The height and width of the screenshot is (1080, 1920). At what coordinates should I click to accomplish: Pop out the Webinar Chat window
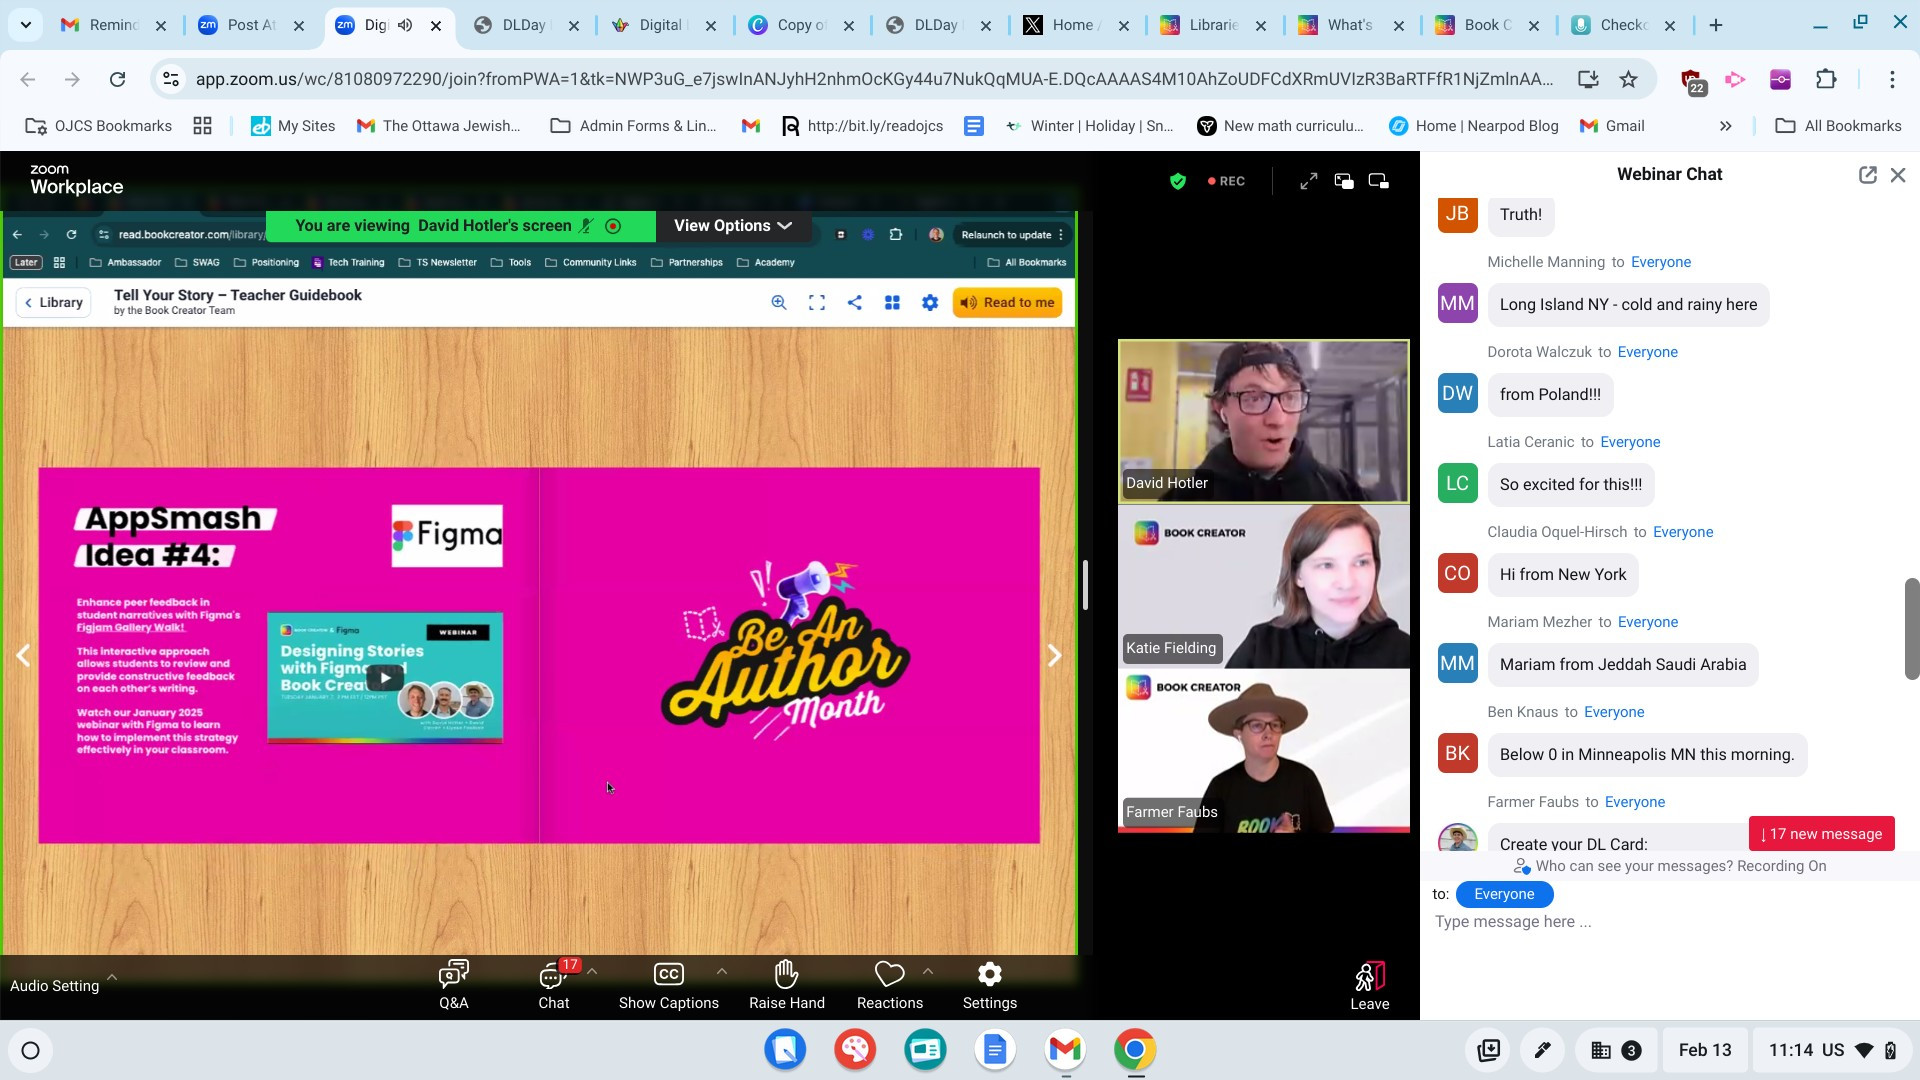(1867, 175)
